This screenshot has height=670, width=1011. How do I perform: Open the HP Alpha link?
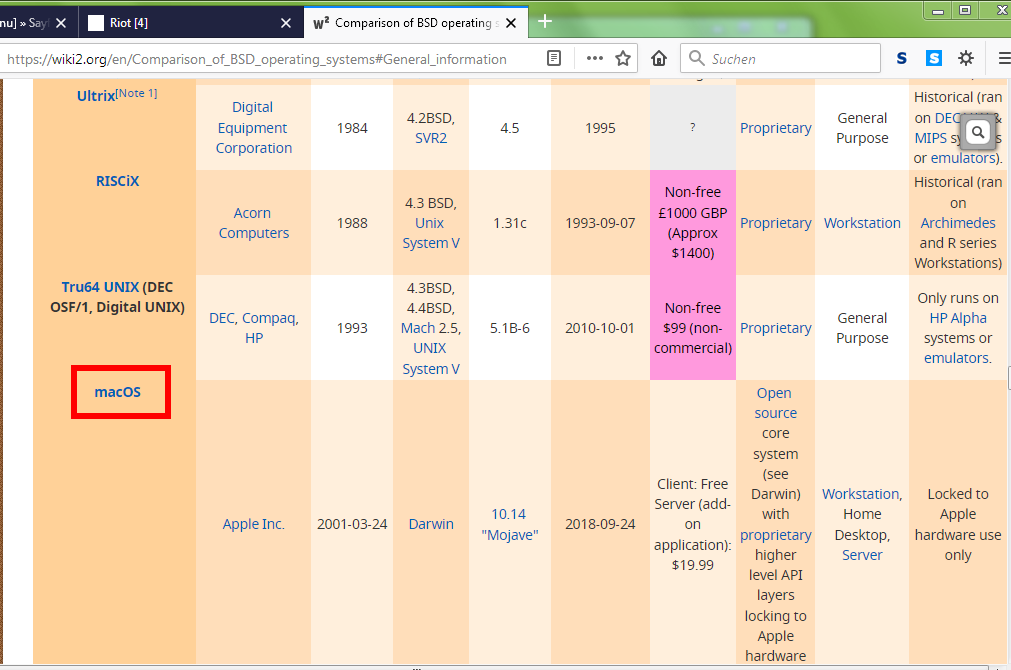(957, 318)
